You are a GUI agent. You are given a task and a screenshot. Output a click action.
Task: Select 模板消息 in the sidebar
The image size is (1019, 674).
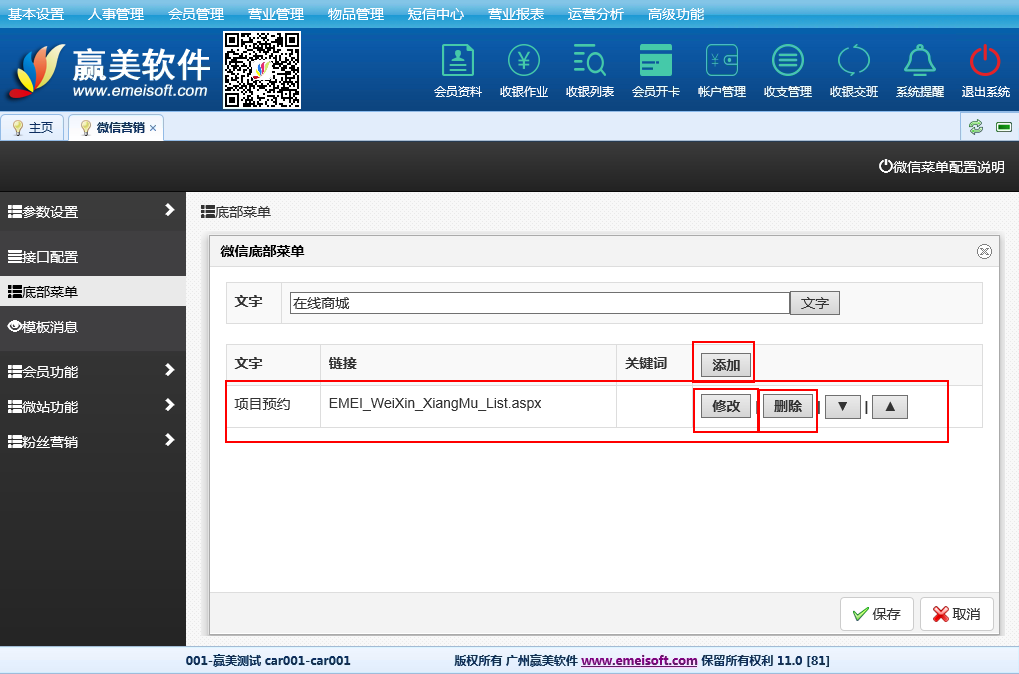(x=92, y=327)
